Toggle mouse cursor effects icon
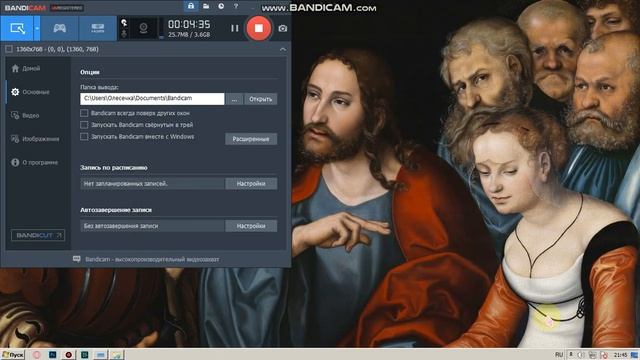640x360 pixels. click(124, 23)
